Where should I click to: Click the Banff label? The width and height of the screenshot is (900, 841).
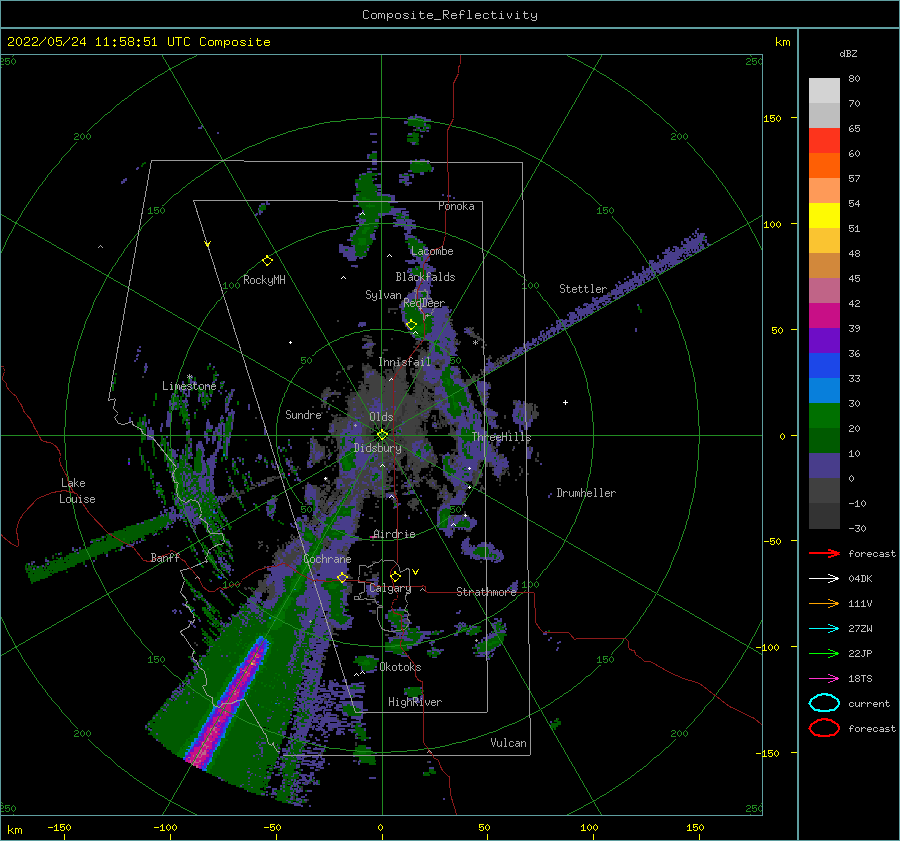click(x=165, y=557)
